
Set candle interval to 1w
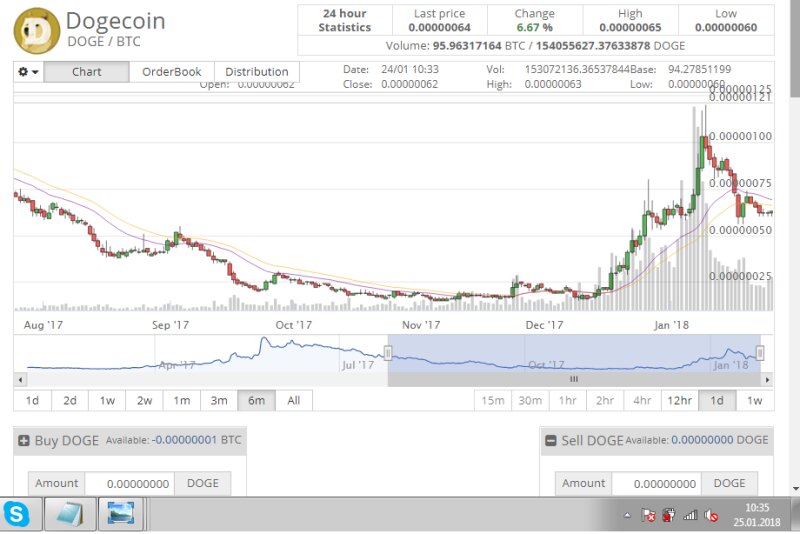[x=754, y=400]
